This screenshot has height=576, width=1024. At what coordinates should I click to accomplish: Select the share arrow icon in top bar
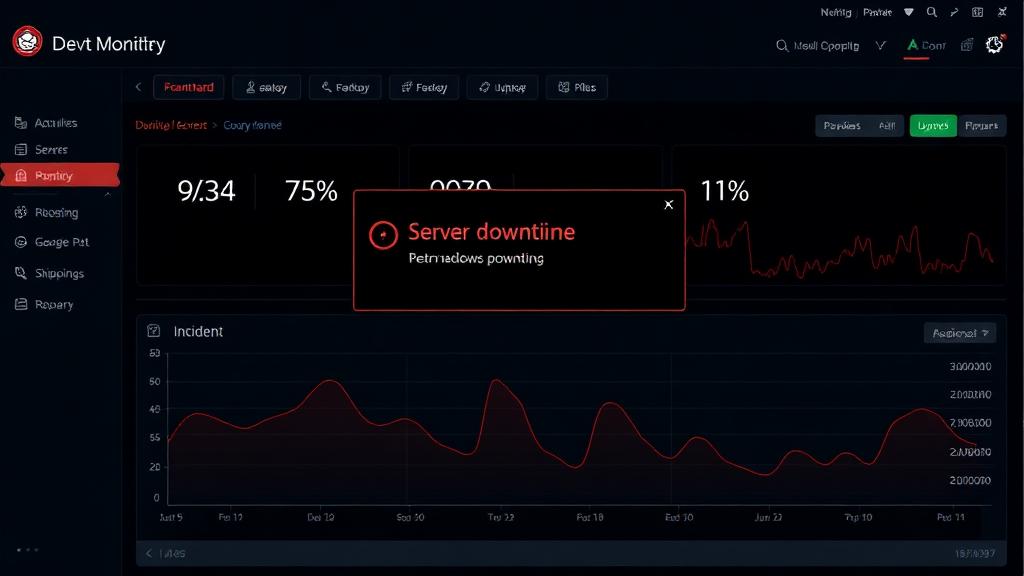tap(953, 12)
